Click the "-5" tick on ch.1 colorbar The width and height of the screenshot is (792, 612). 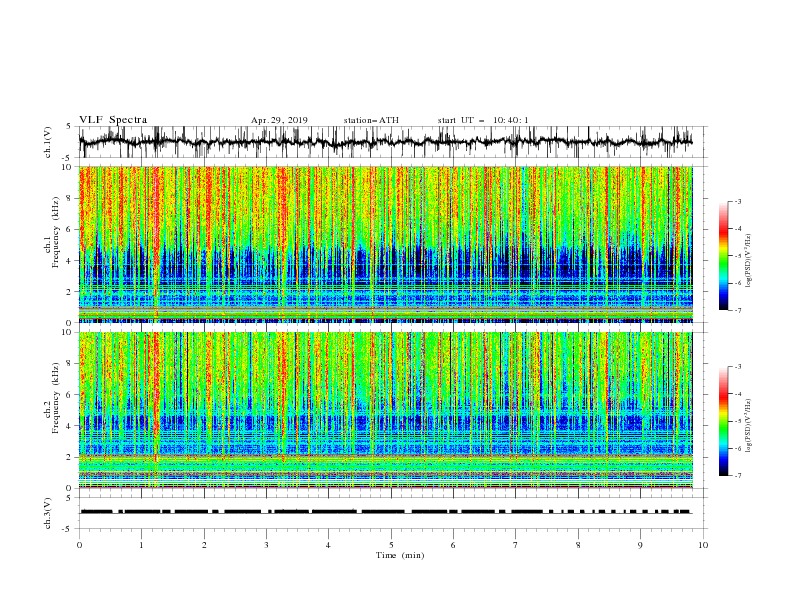pos(738,256)
